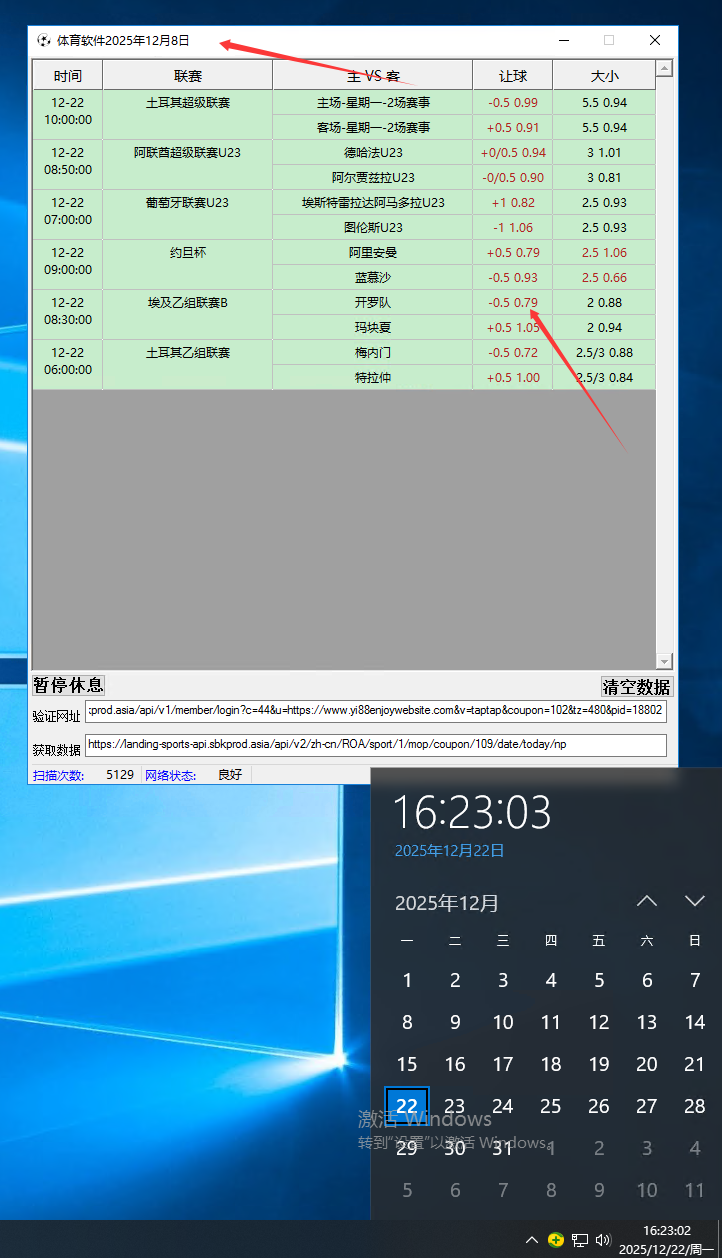
Task: Click the 清空数据 button
Action: click(x=636, y=686)
